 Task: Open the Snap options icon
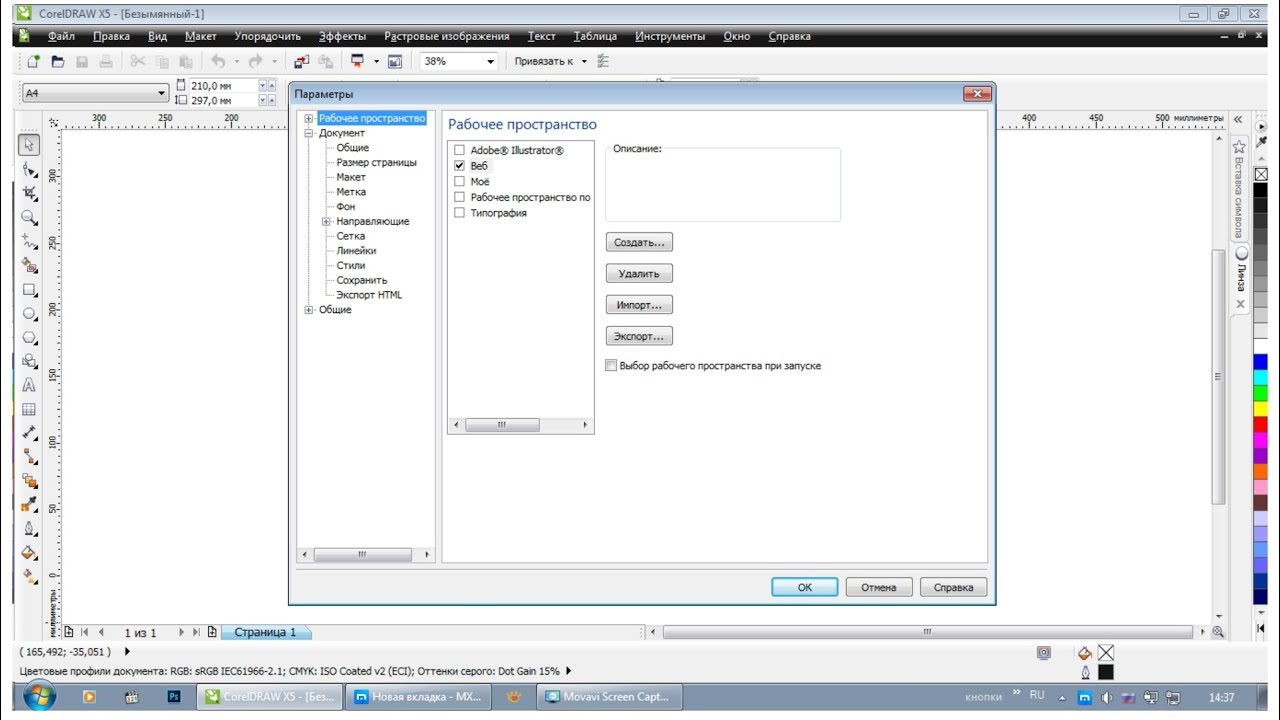(x=603, y=61)
